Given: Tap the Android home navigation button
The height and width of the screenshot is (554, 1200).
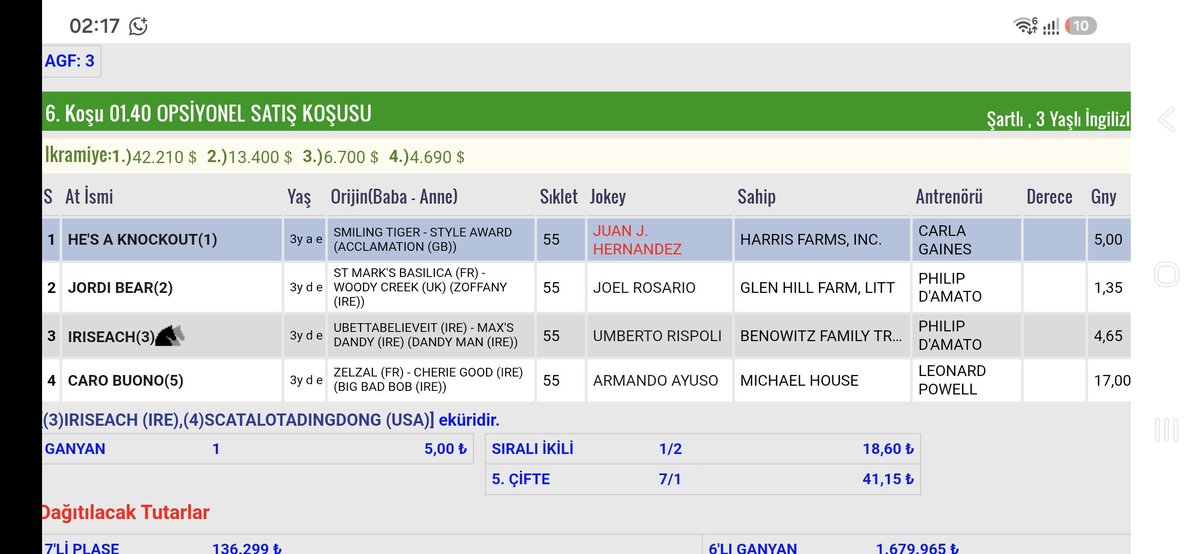Looking at the screenshot, I should (x=1167, y=275).
